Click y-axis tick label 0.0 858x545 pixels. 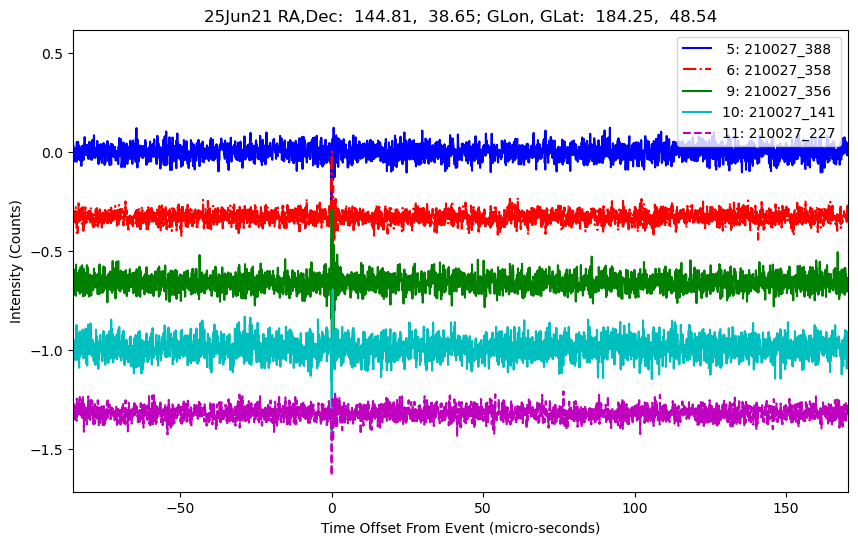coord(53,153)
